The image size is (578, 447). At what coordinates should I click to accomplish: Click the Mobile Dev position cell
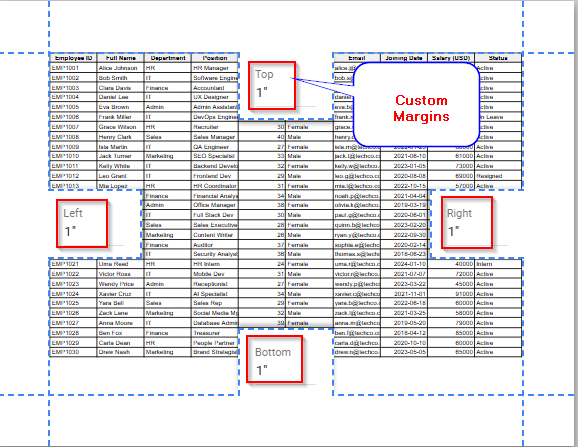click(x=215, y=274)
